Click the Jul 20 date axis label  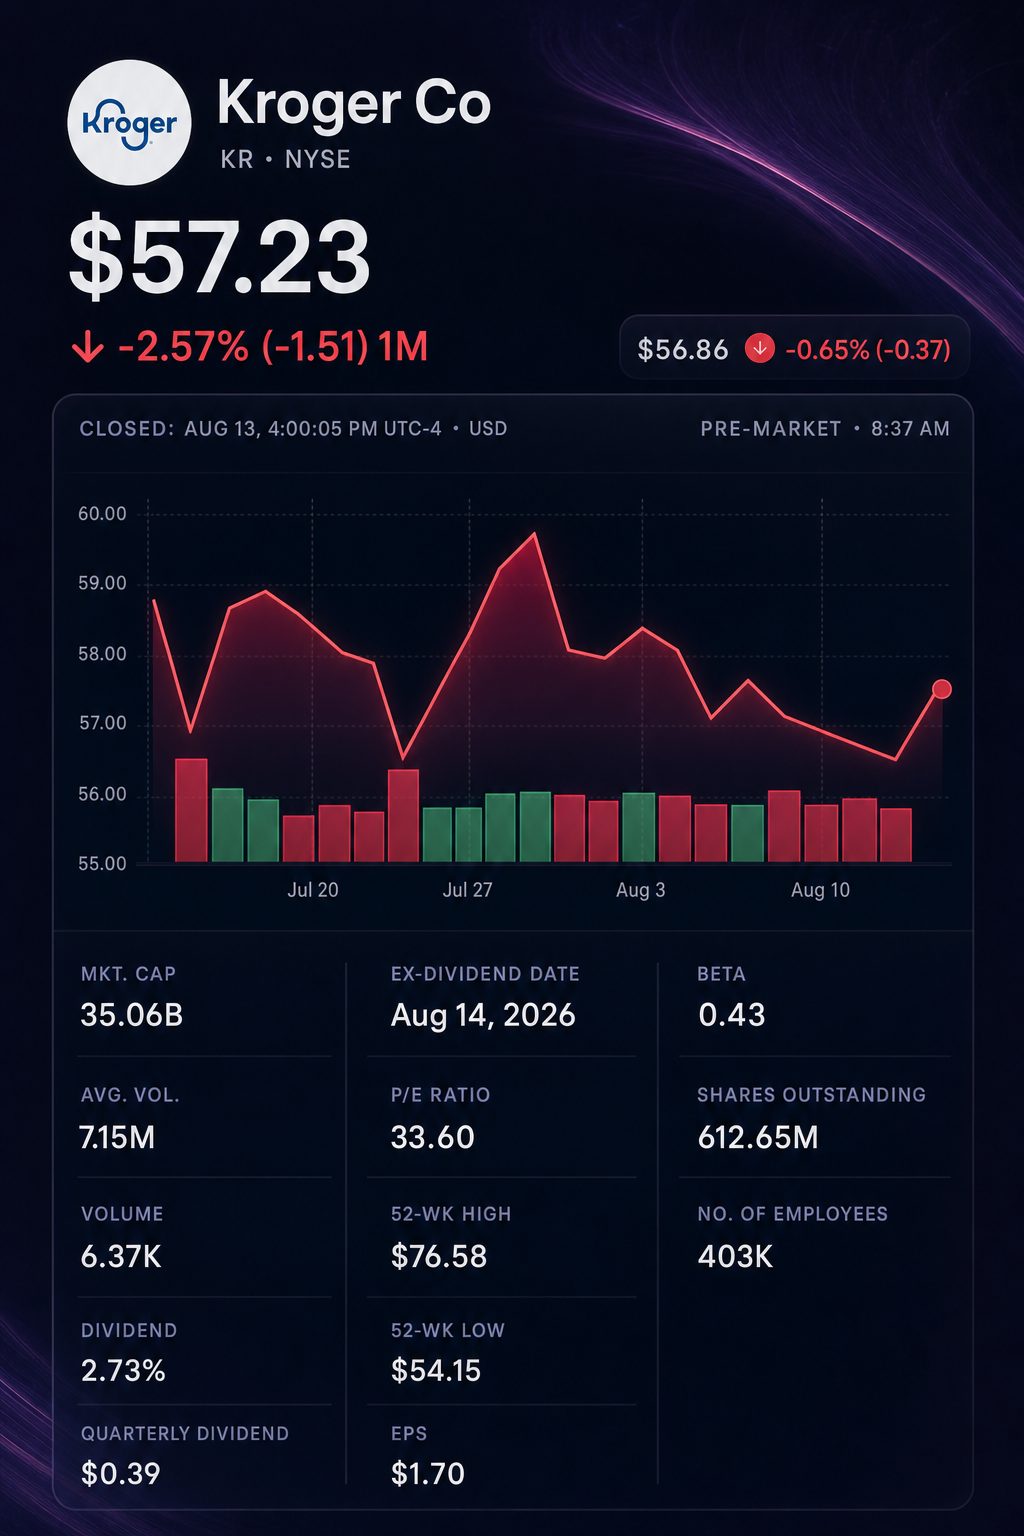313,890
